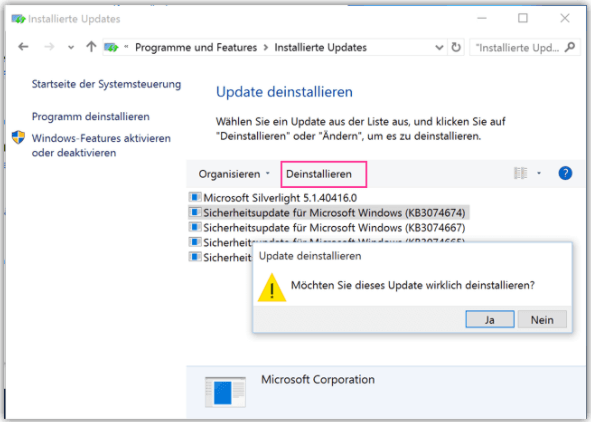Open 'Programm deinstallieren' link
The width and height of the screenshot is (591, 422).
(x=90, y=117)
